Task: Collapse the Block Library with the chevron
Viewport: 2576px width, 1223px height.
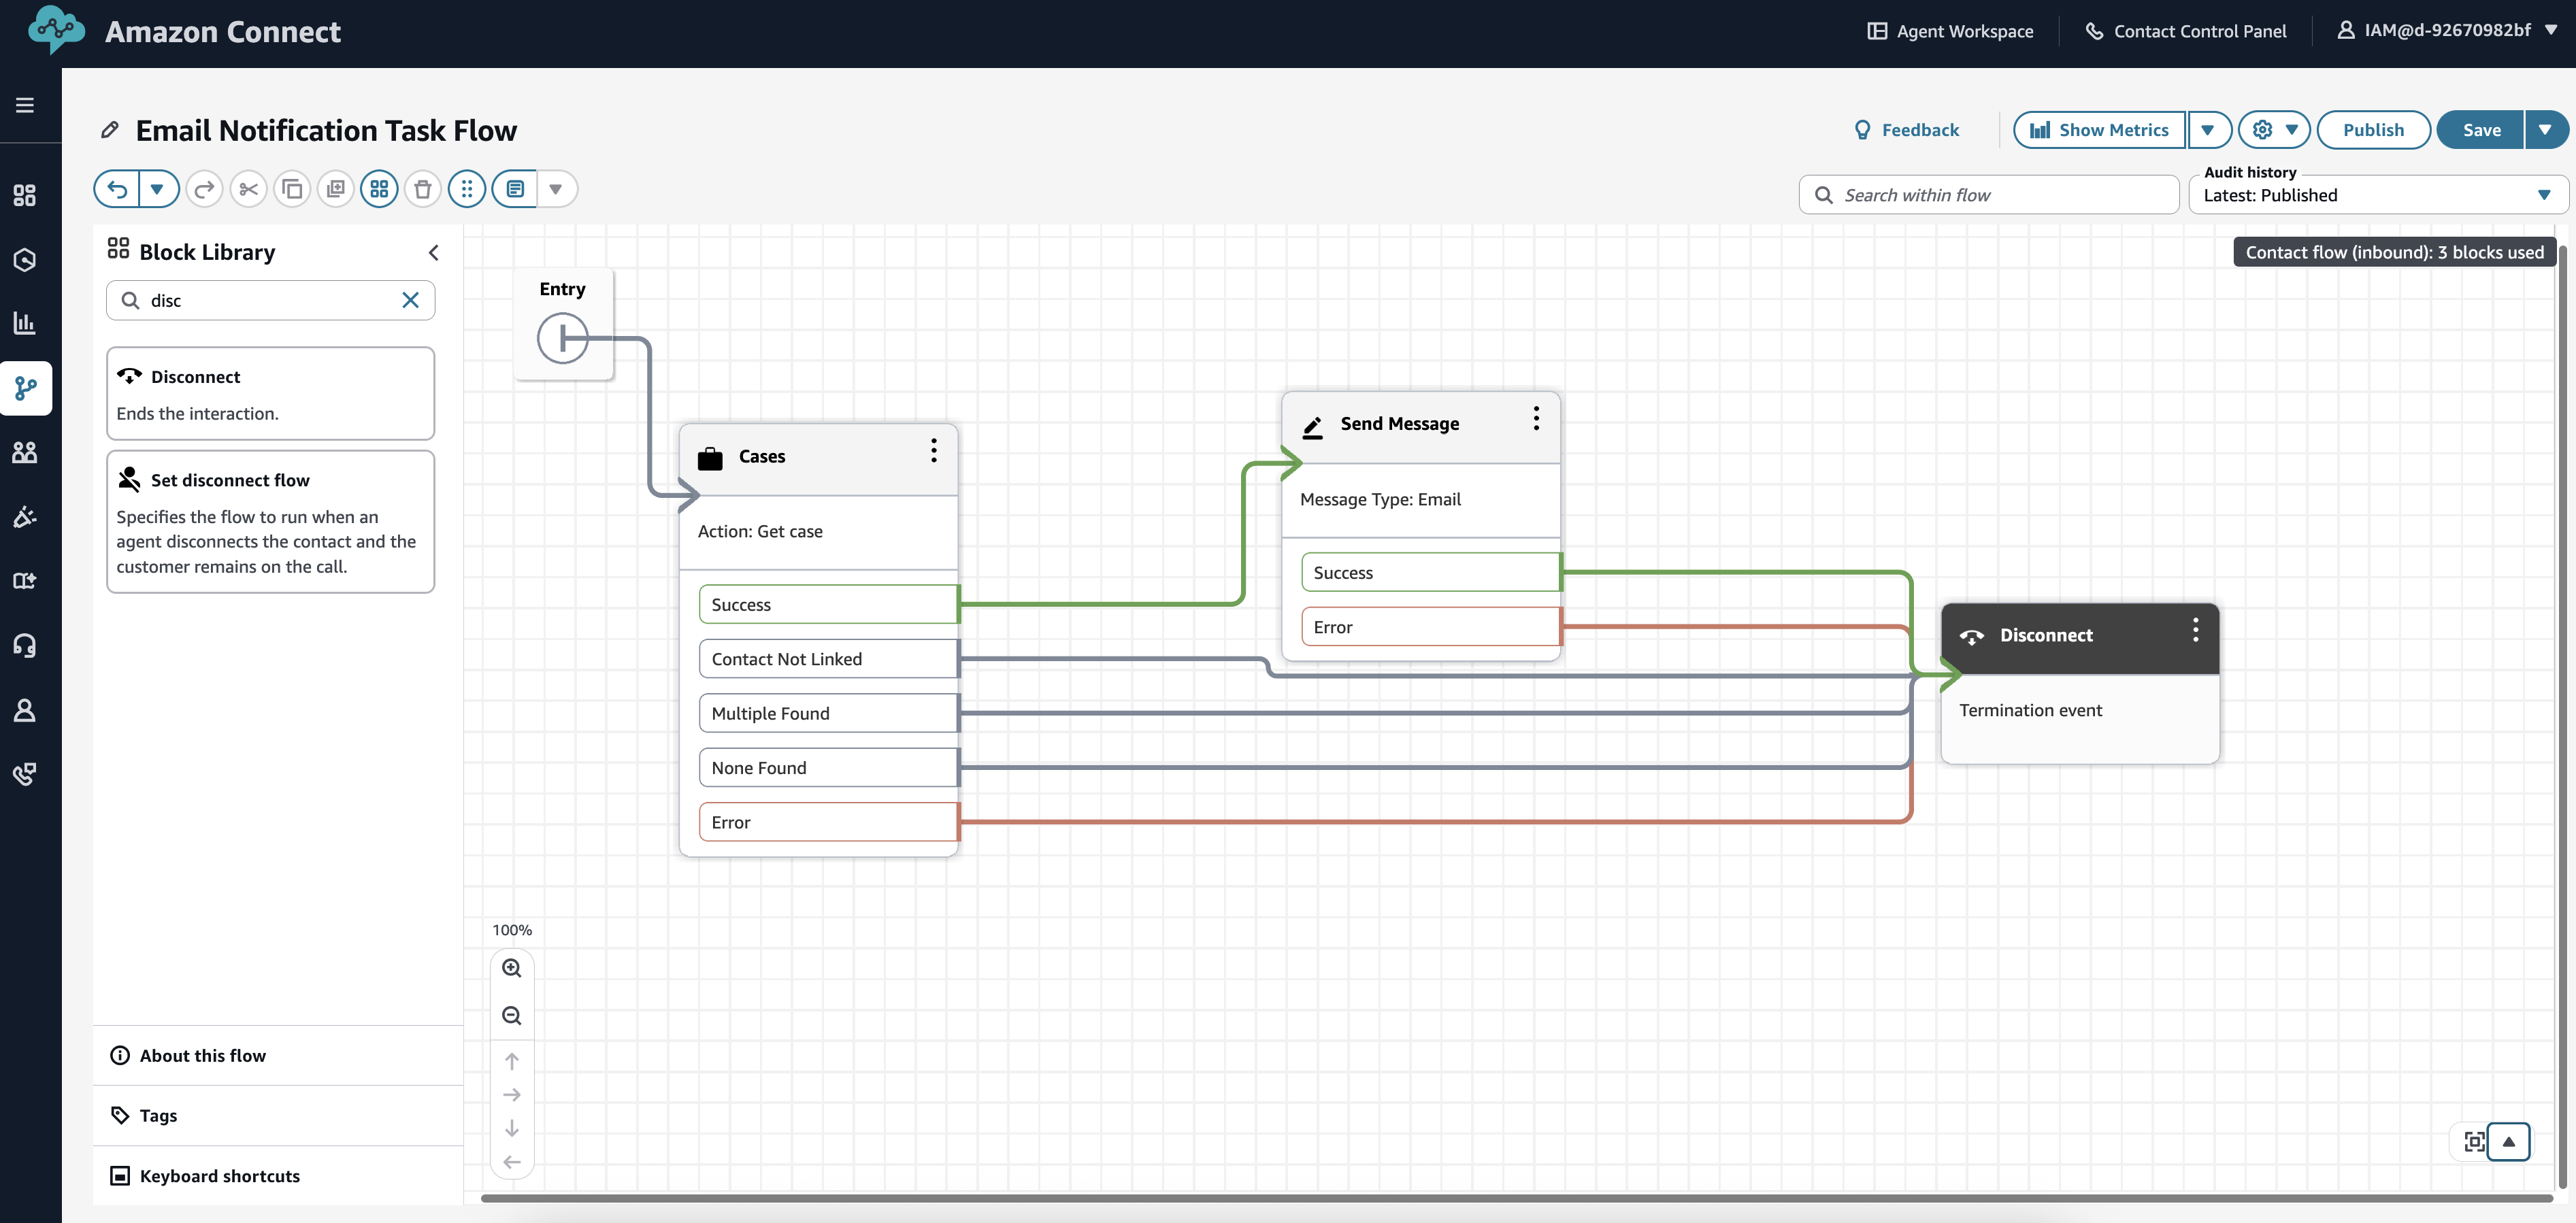Action: [433, 252]
